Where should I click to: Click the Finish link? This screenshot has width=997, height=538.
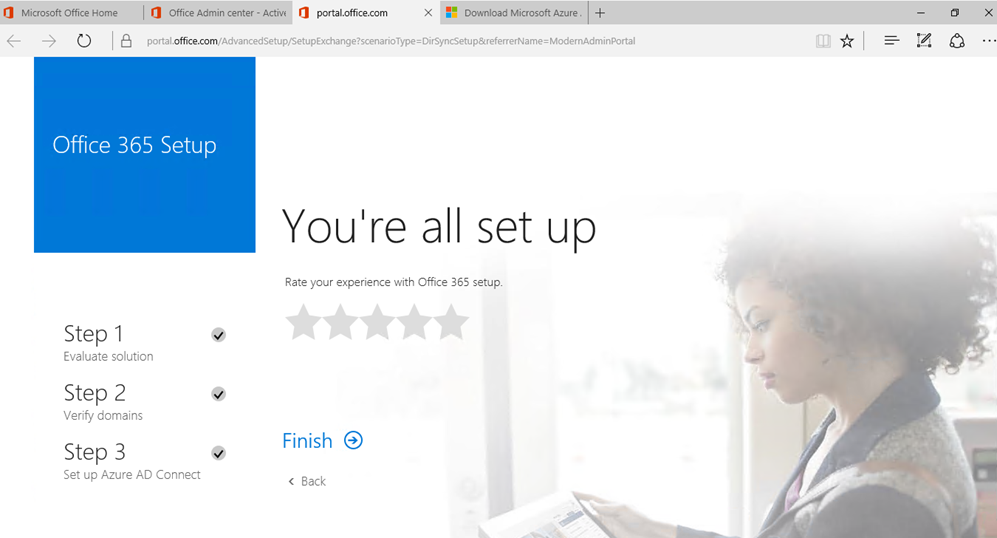(x=307, y=441)
